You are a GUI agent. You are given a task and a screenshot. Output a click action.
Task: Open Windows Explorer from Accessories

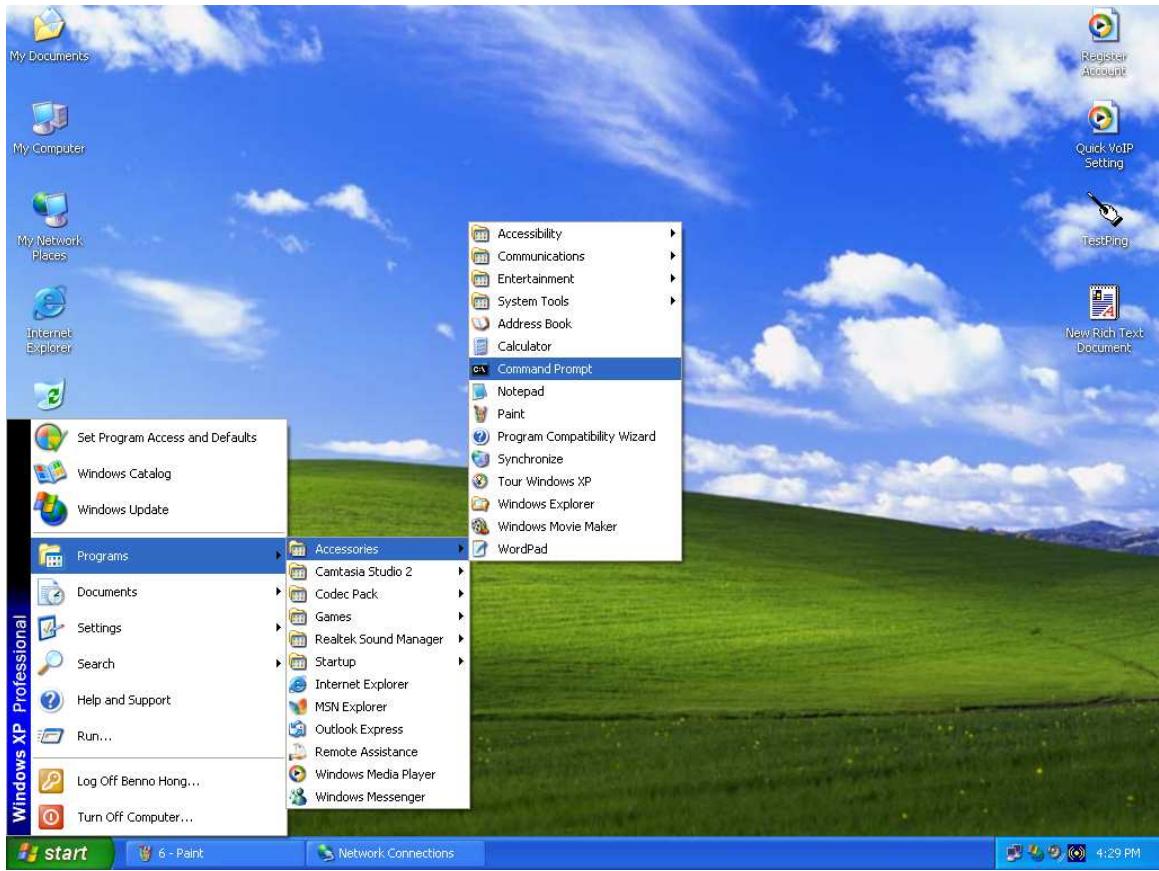tap(575, 504)
